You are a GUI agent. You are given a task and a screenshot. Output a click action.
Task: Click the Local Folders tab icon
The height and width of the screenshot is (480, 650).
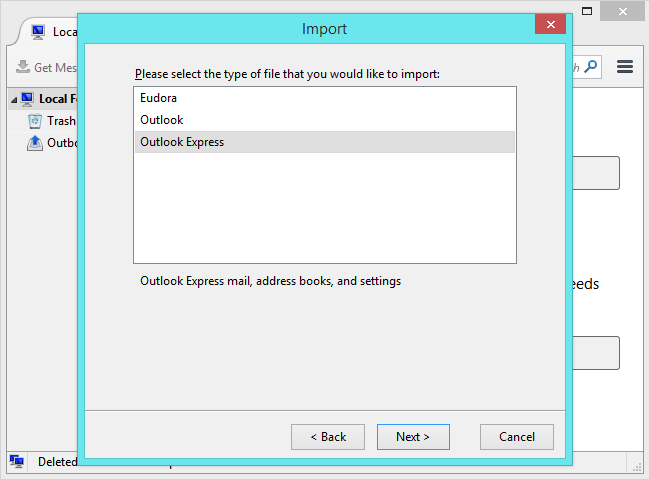point(38,32)
